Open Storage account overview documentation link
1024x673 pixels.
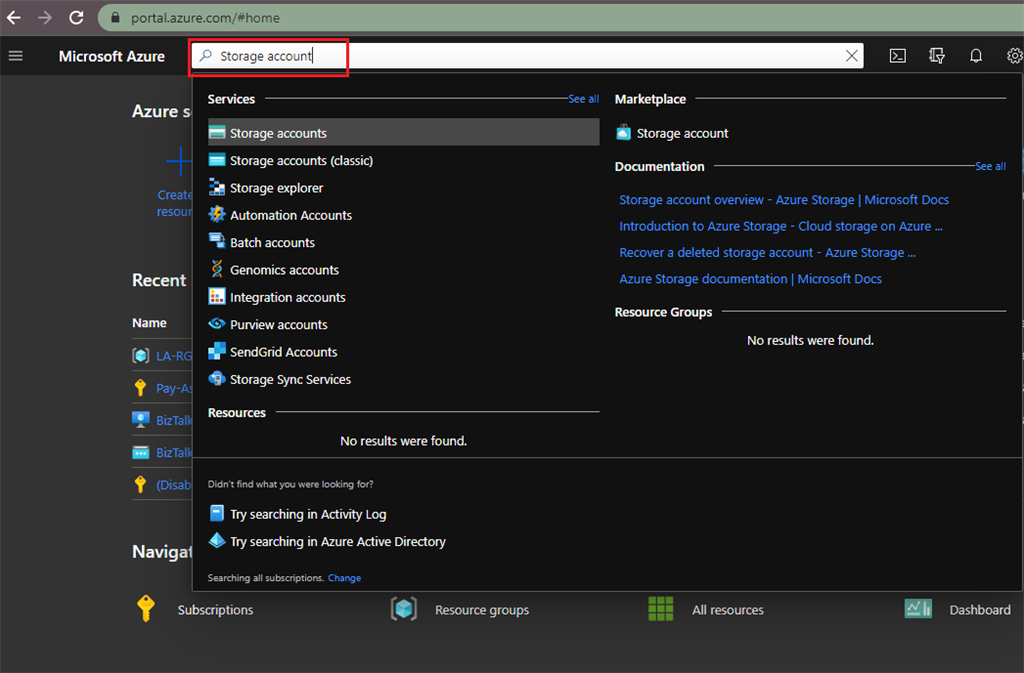pyautogui.click(x=784, y=200)
